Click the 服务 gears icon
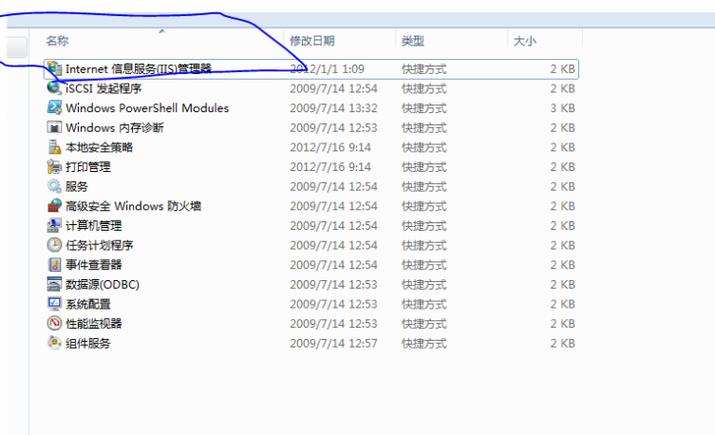The image size is (715, 435). (x=54, y=186)
